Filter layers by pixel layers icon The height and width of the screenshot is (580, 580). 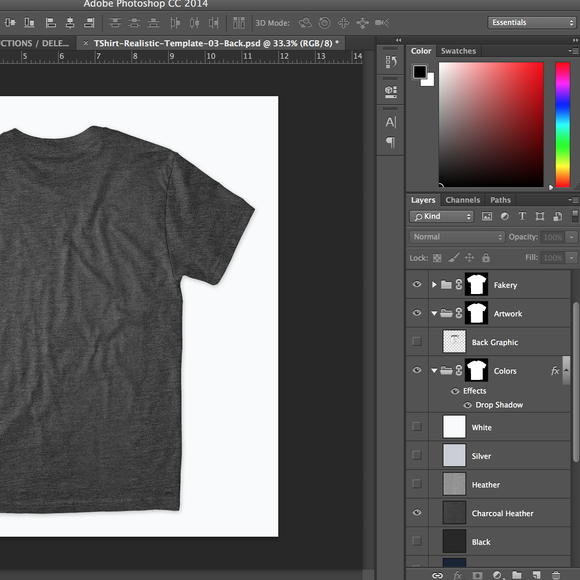click(x=487, y=216)
